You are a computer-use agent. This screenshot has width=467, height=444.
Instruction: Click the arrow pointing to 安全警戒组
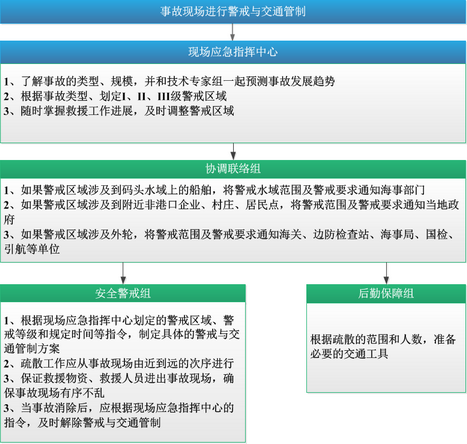point(123,273)
